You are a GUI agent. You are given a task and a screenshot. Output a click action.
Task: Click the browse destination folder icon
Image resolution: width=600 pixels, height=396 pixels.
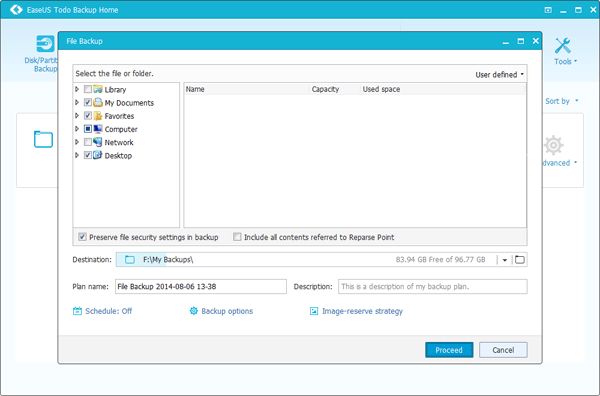click(x=520, y=260)
